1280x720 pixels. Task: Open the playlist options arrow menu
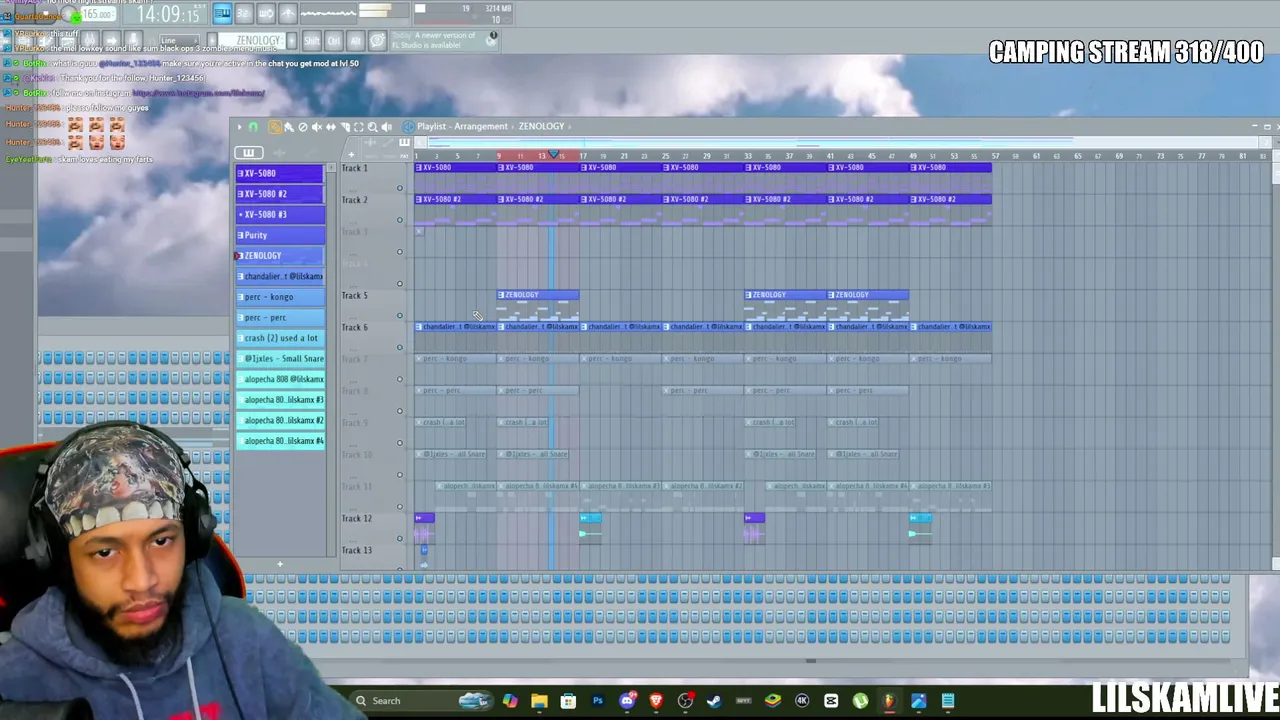[239, 127]
